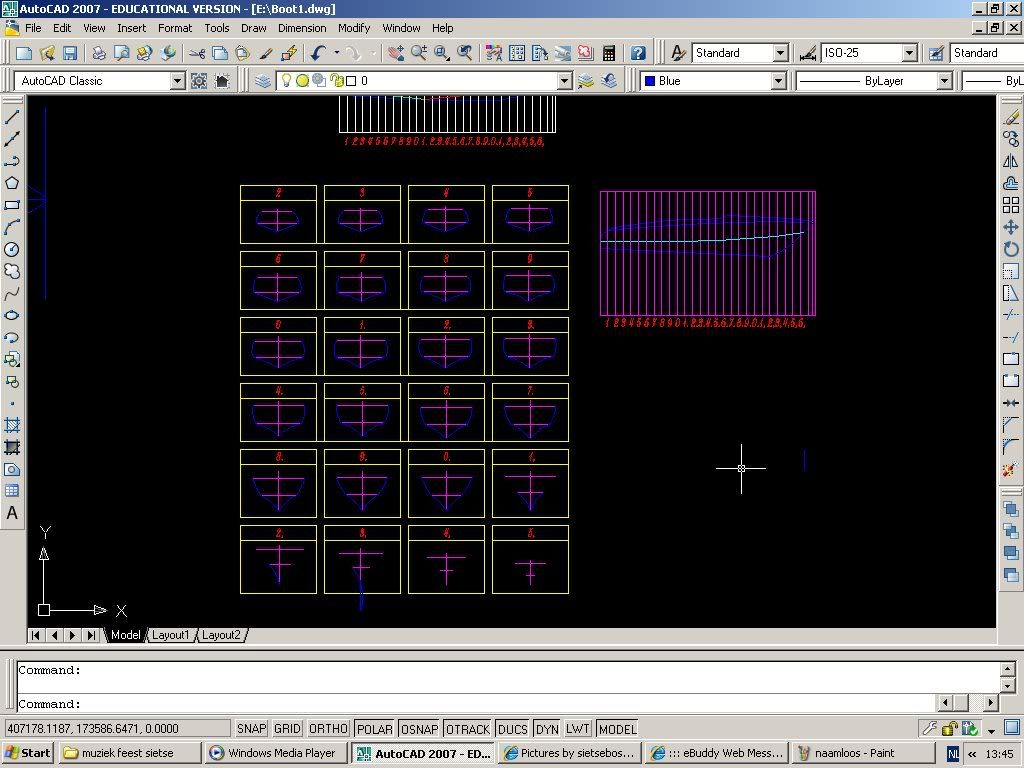Switch to Windows Media Player taskbar button
Image resolution: width=1024 pixels, height=768 pixels.
272,753
